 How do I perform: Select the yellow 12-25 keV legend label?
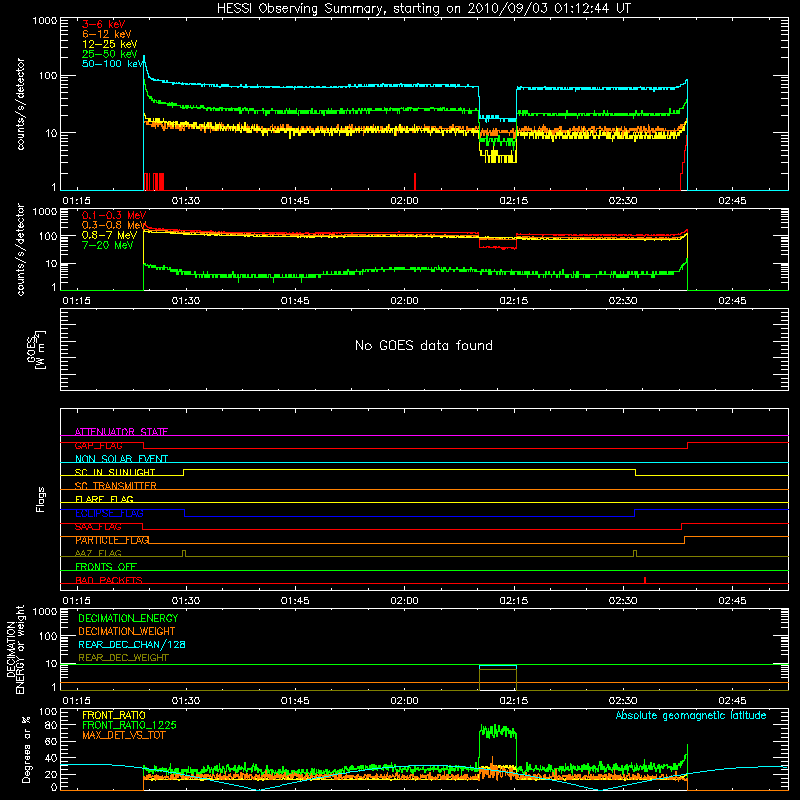pos(110,44)
